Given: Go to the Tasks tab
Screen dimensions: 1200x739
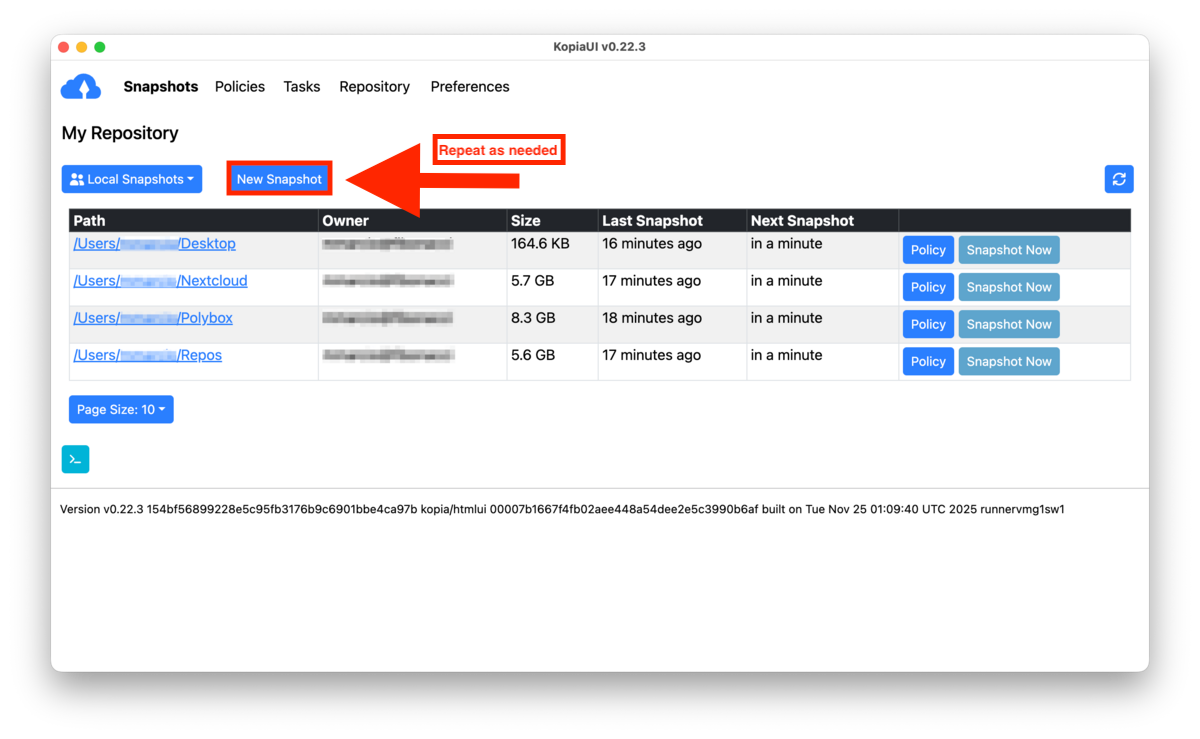Looking at the screenshot, I should (302, 87).
